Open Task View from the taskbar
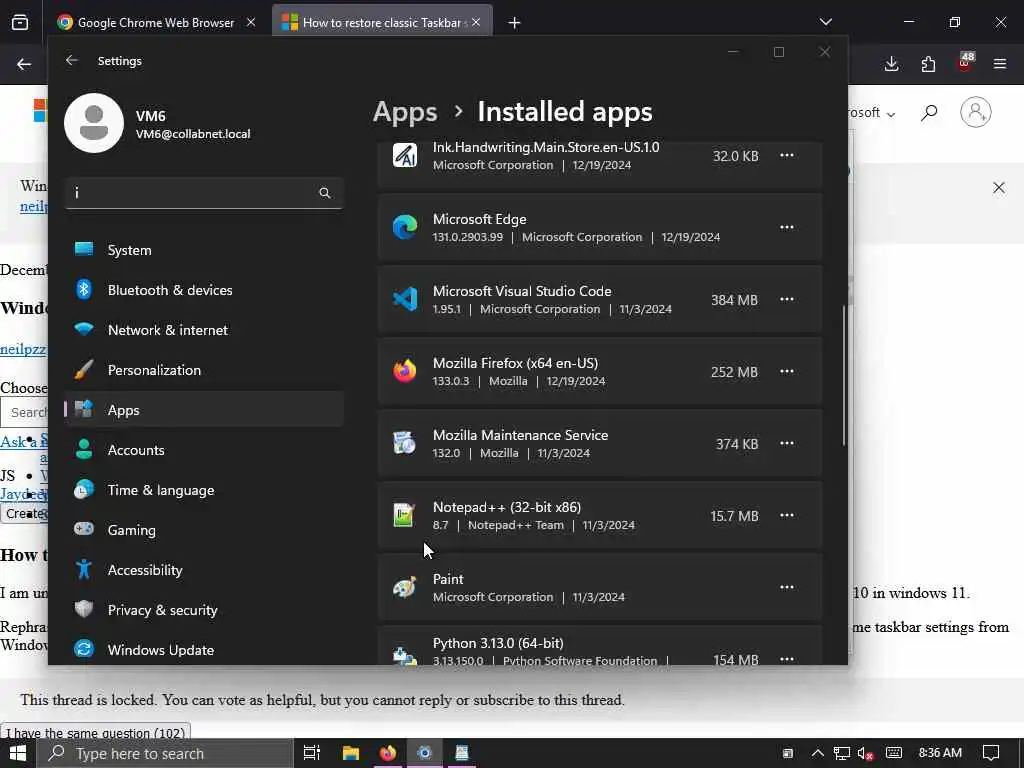1024x768 pixels. point(312,753)
